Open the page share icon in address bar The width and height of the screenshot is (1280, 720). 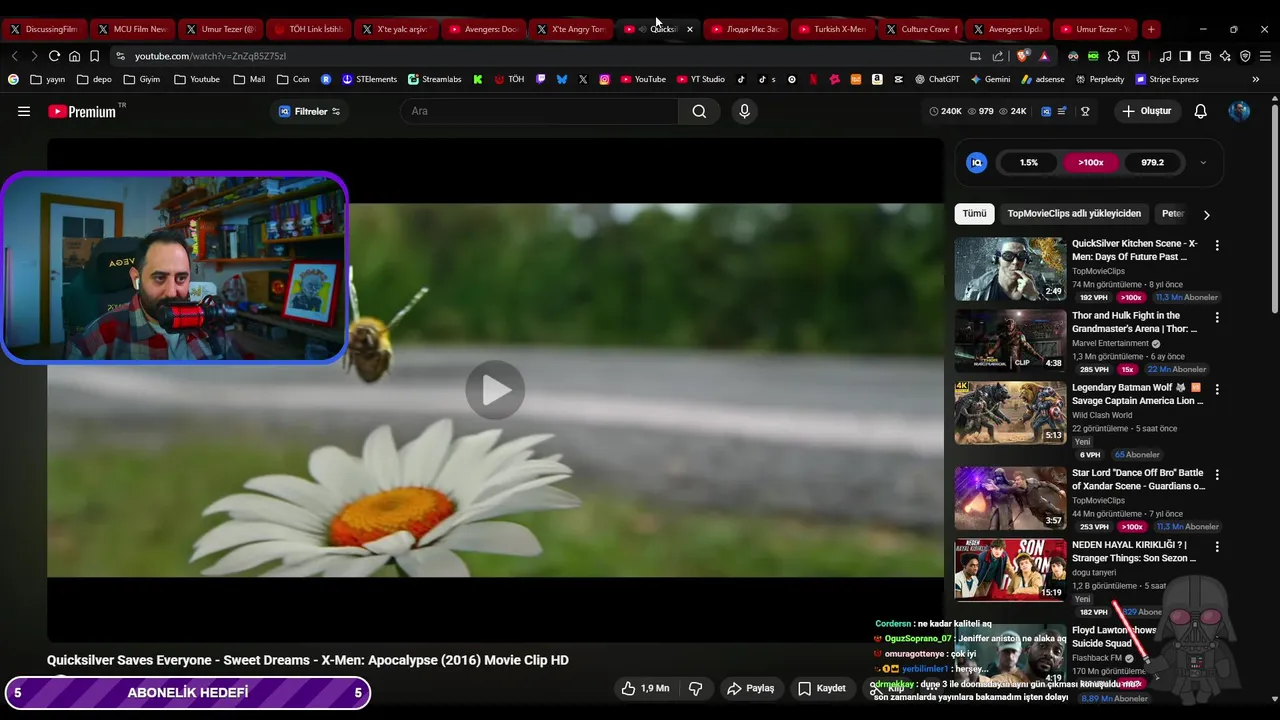pos(998,56)
